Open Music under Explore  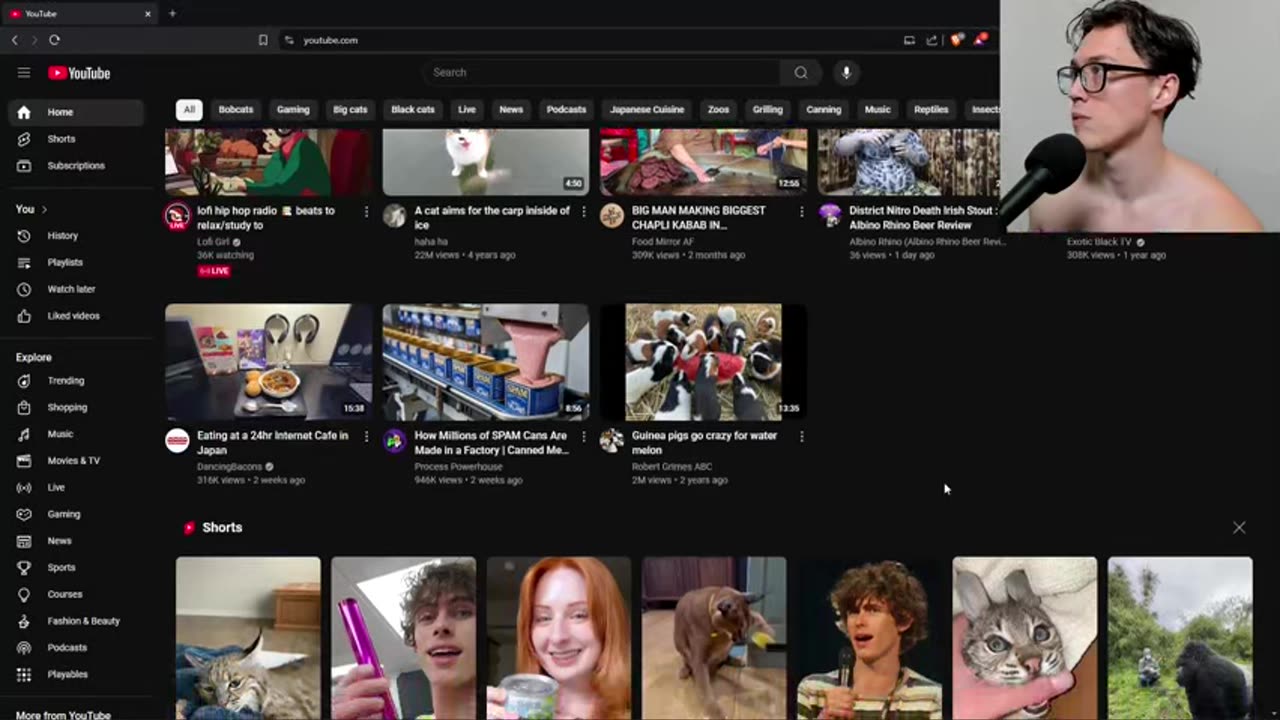pyautogui.click(x=76, y=434)
